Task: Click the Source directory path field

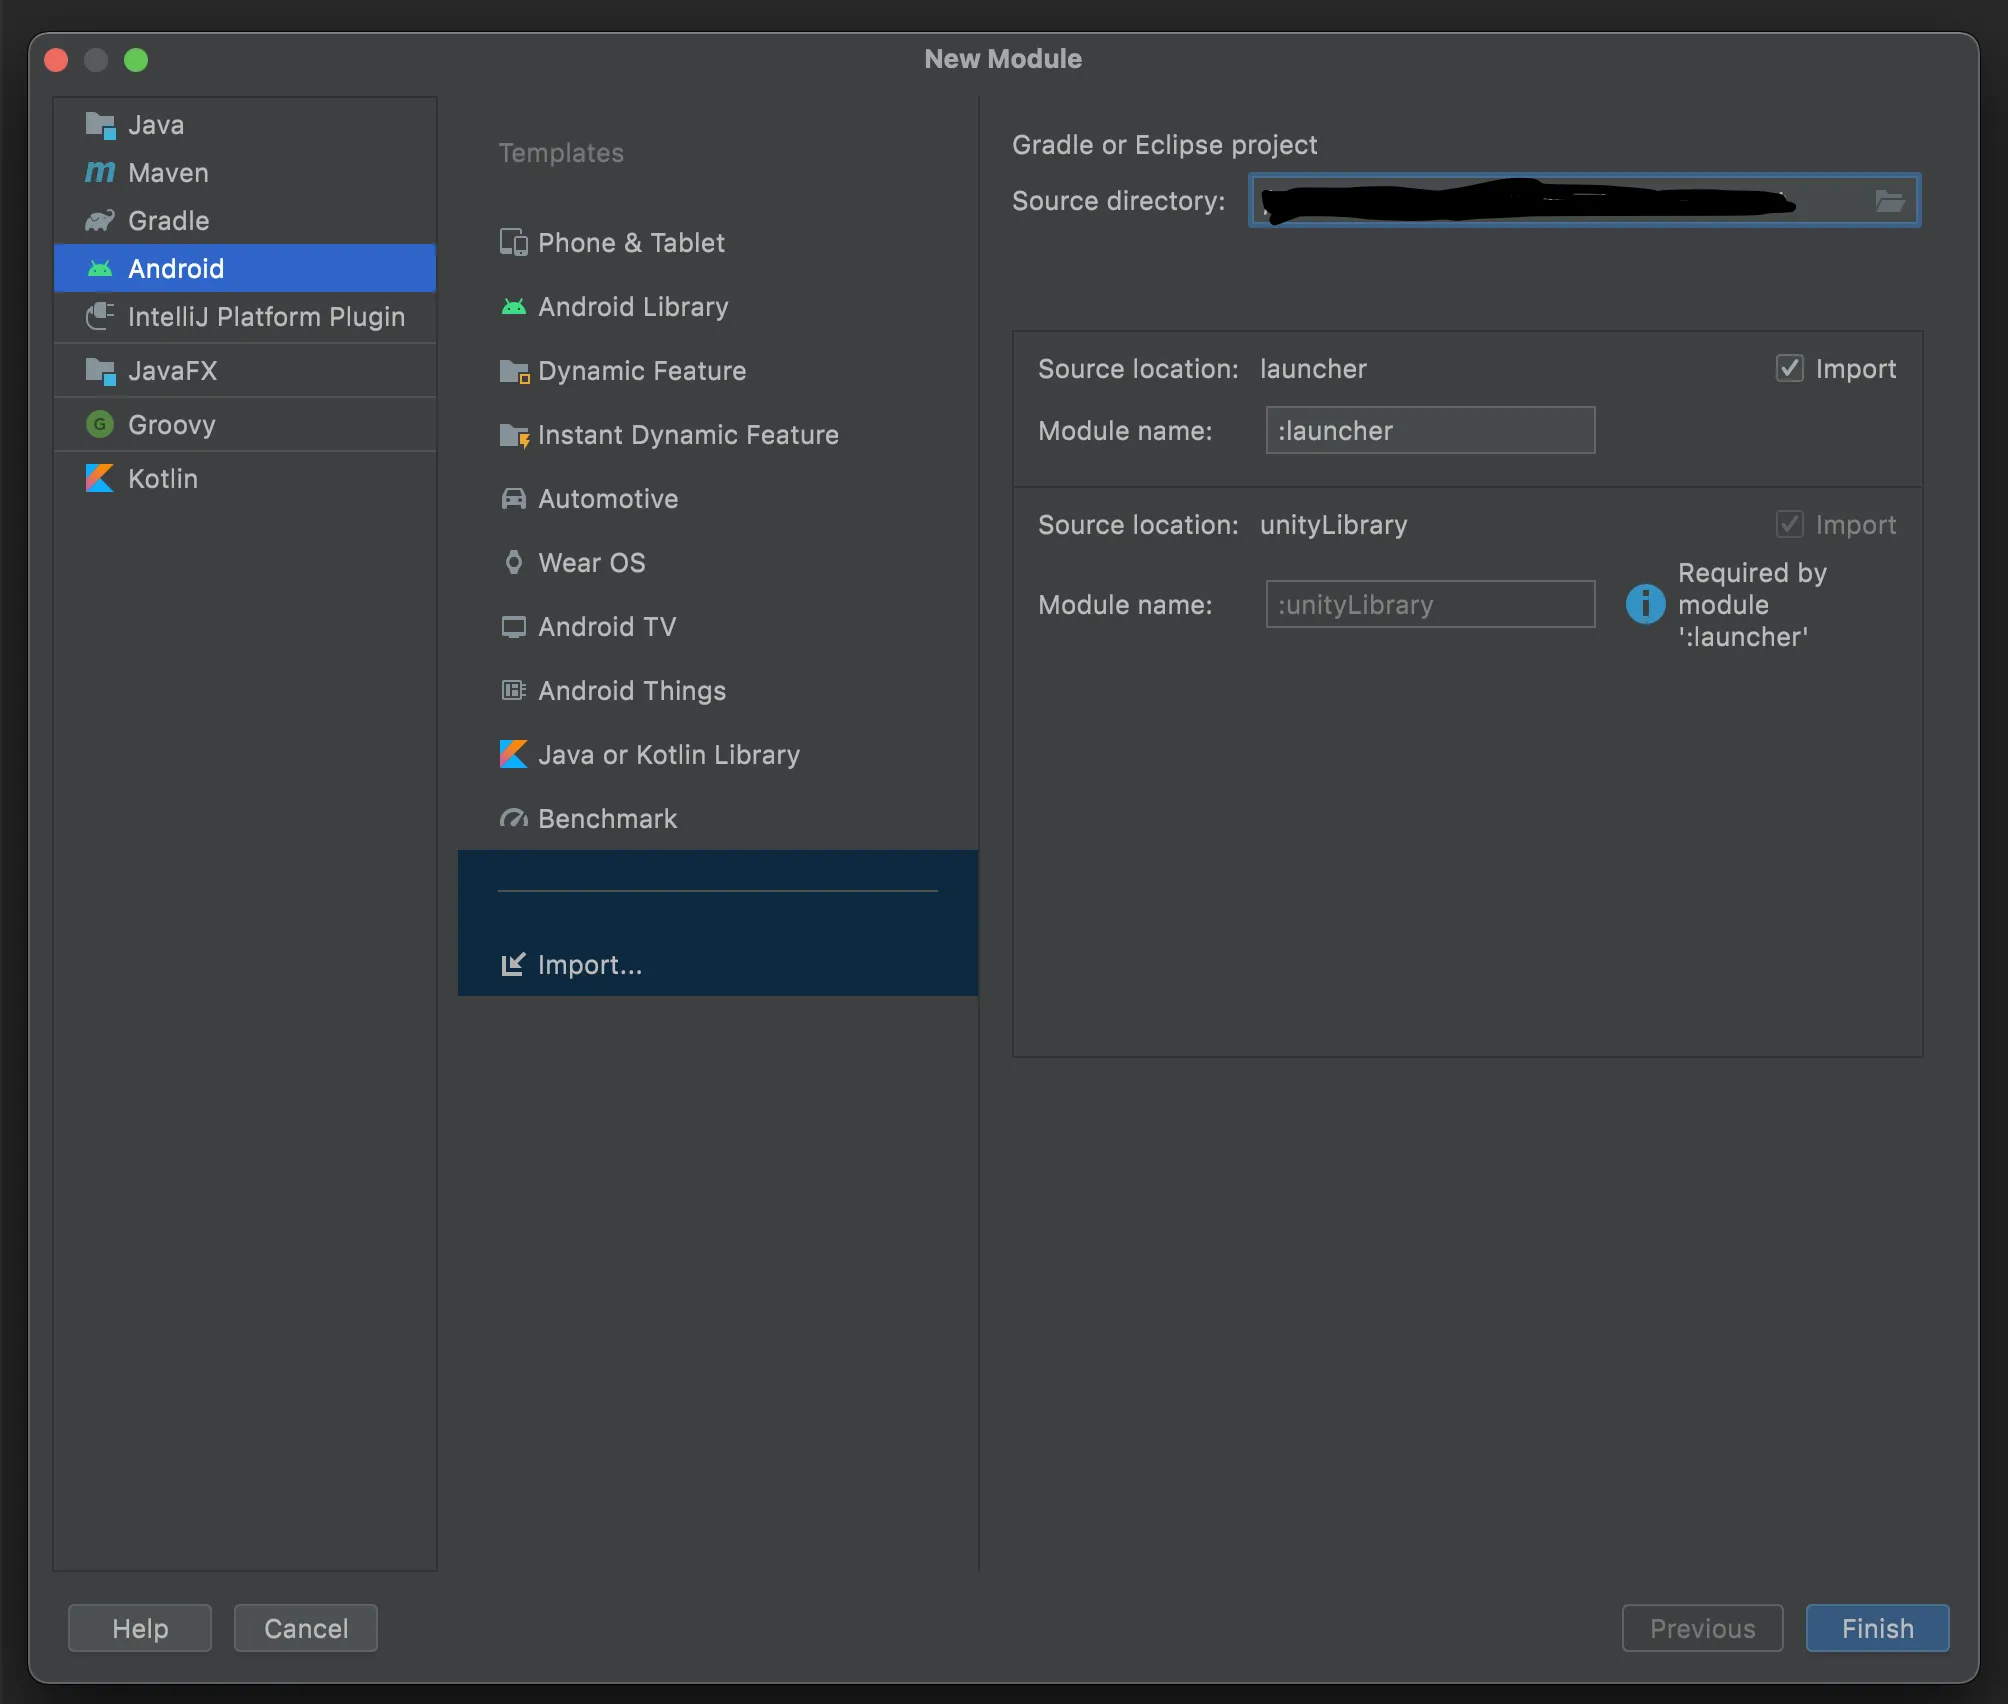Action: point(1560,201)
